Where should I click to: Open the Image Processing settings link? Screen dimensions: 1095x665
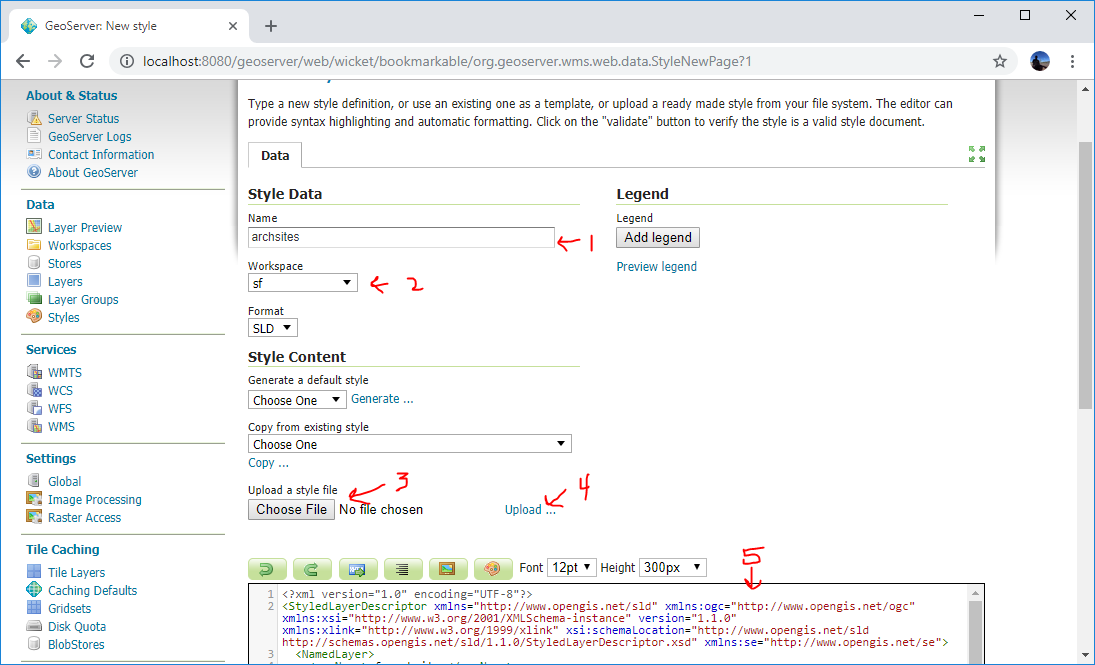click(94, 499)
